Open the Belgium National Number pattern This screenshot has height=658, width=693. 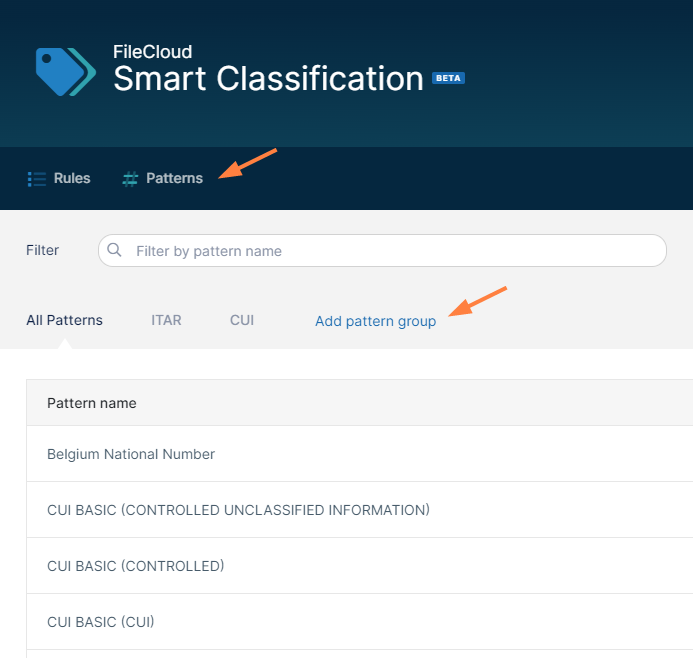tap(131, 454)
